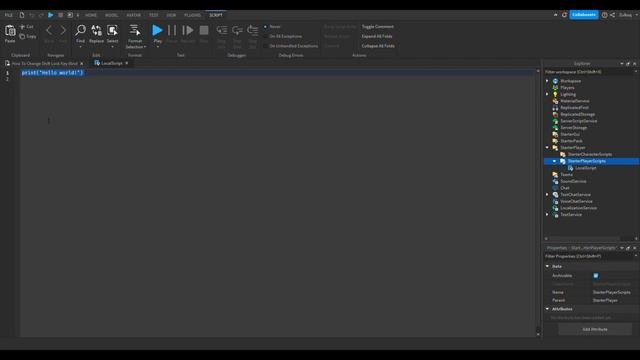Screen dimensions: 640x360
Task: Click the notification icon left of Collaborate
Action: click(x=564, y=15)
